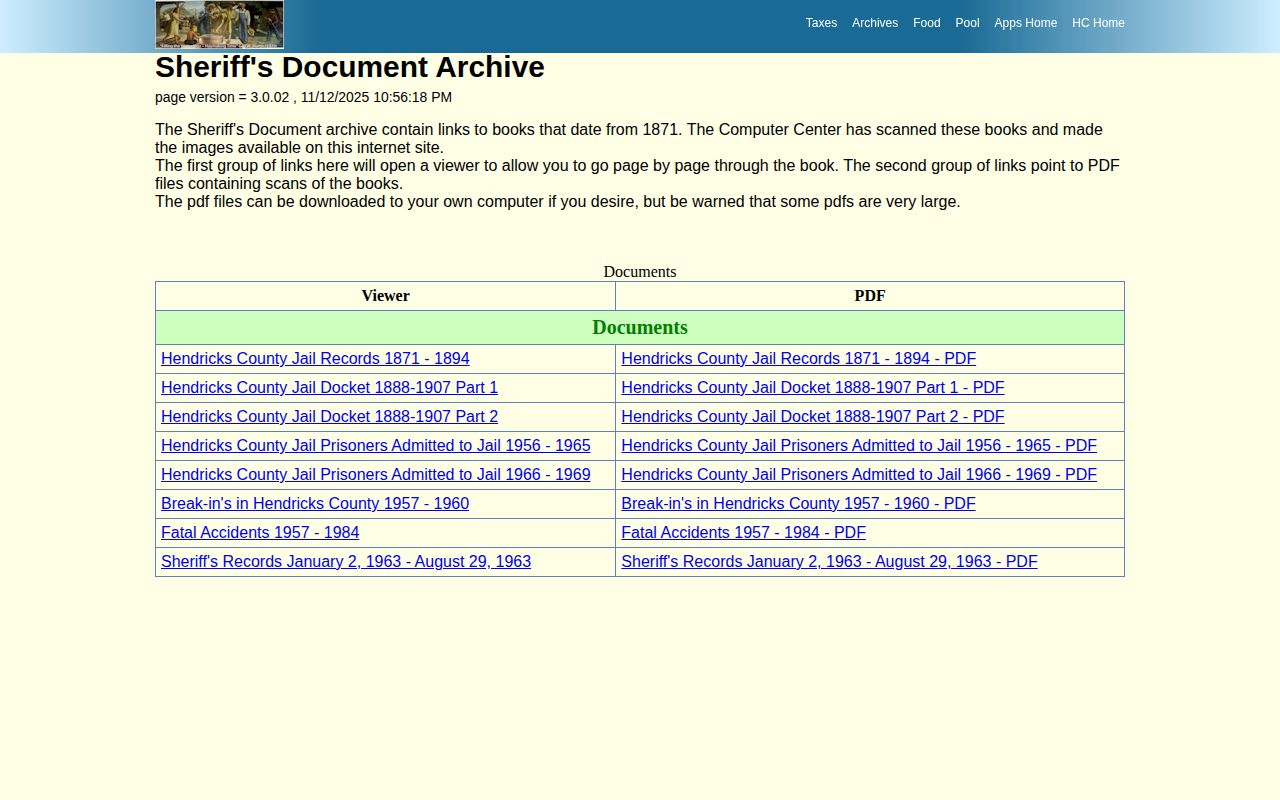The width and height of the screenshot is (1280, 800).
Task: Download Prisoners Admitted 1966 - 1969 - PDF
Action: pos(859,474)
